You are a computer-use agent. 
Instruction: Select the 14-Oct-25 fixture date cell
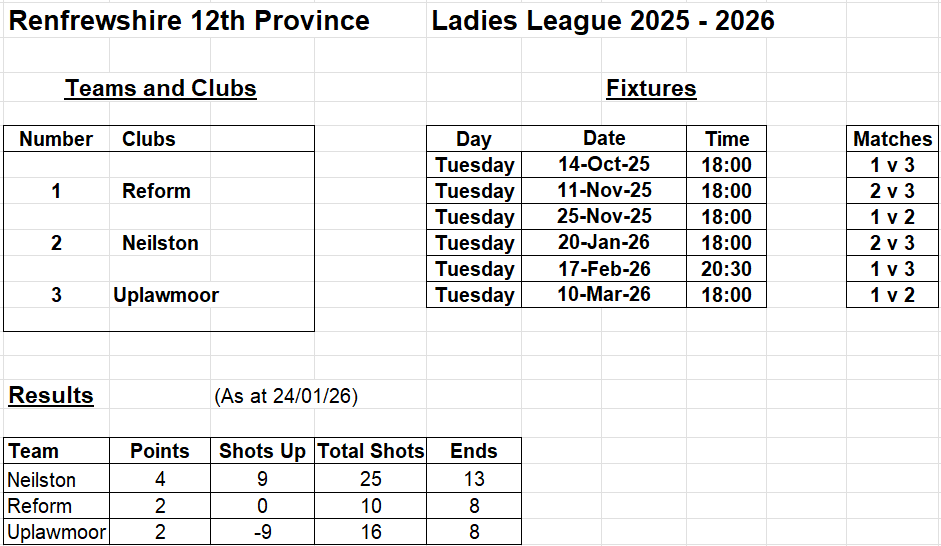click(604, 165)
